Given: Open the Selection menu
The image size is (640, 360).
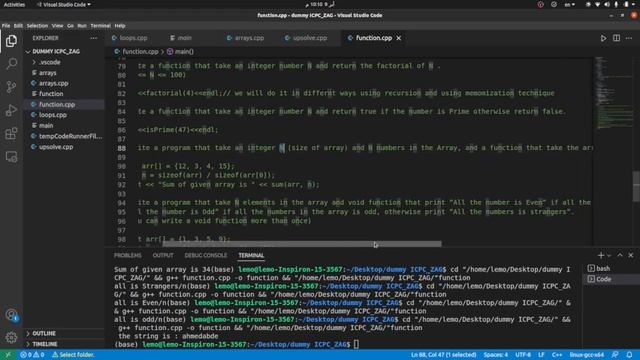Looking at the screenshot, I should pos(37,25).
